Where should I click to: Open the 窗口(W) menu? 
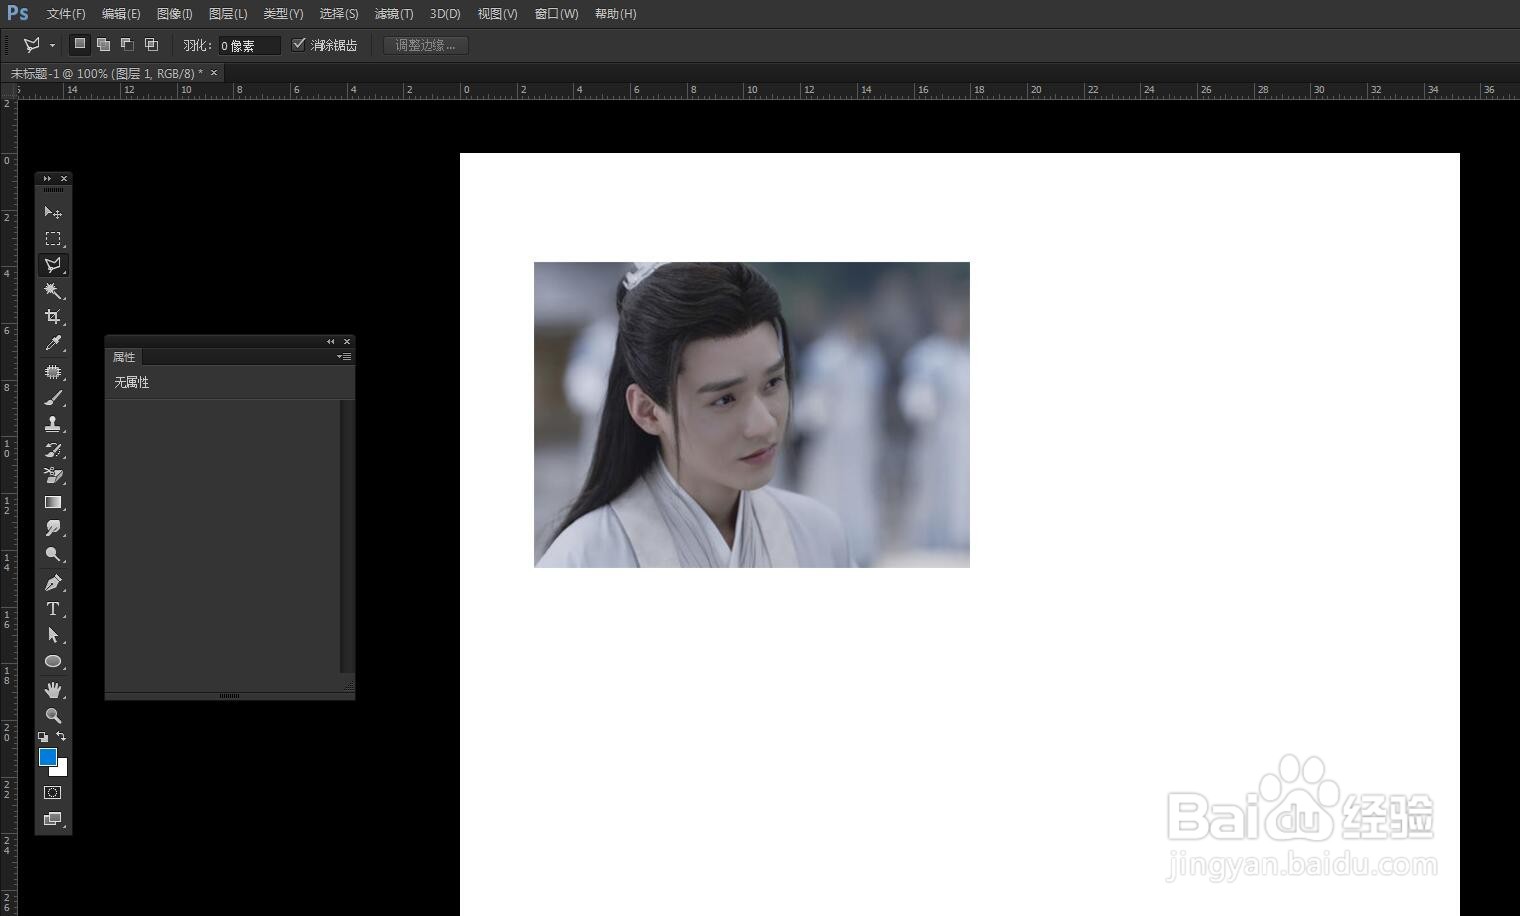click(556, 14)
